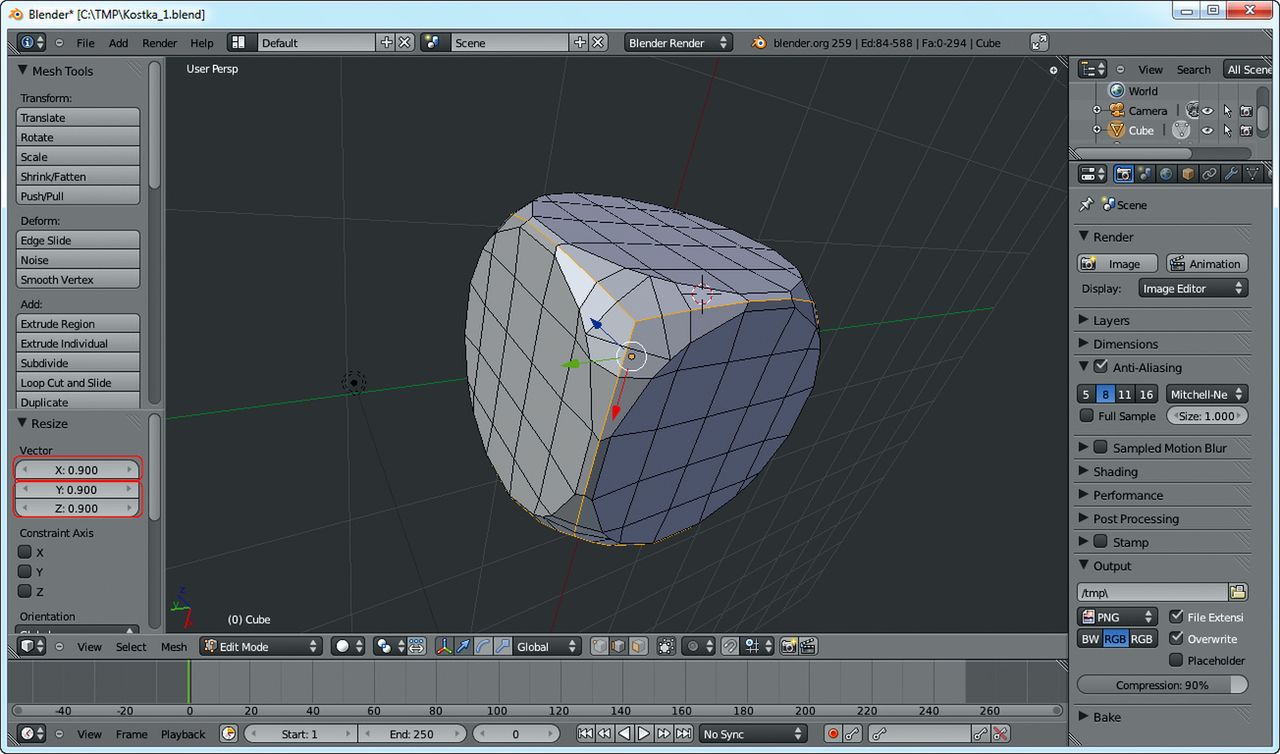1280x754 pixels.
Task: Expand the Camera tree item in outliner
Action: coord(1096,111)
